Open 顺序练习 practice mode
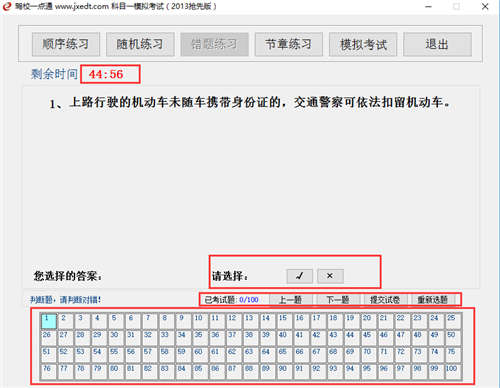Viewport: 500px width, 388px height. tap(66, 44)
